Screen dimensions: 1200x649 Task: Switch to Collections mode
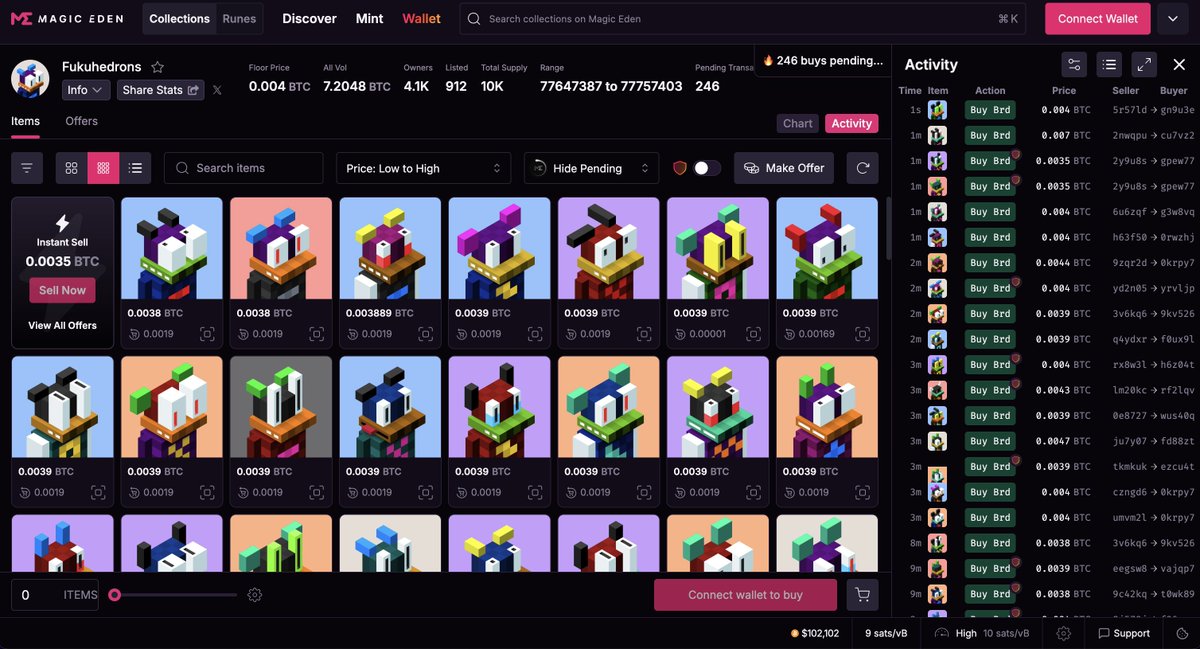click(180, 19)
